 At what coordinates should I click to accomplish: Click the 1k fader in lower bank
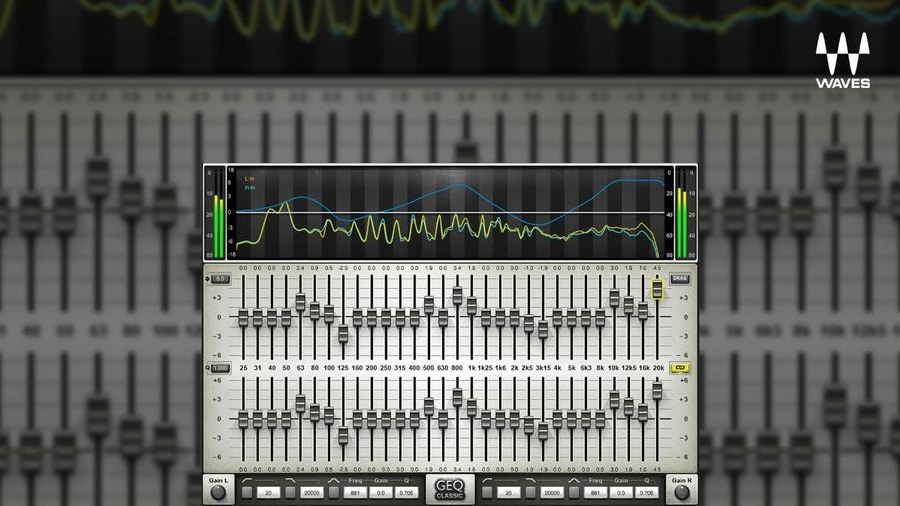tap(472, 408)
